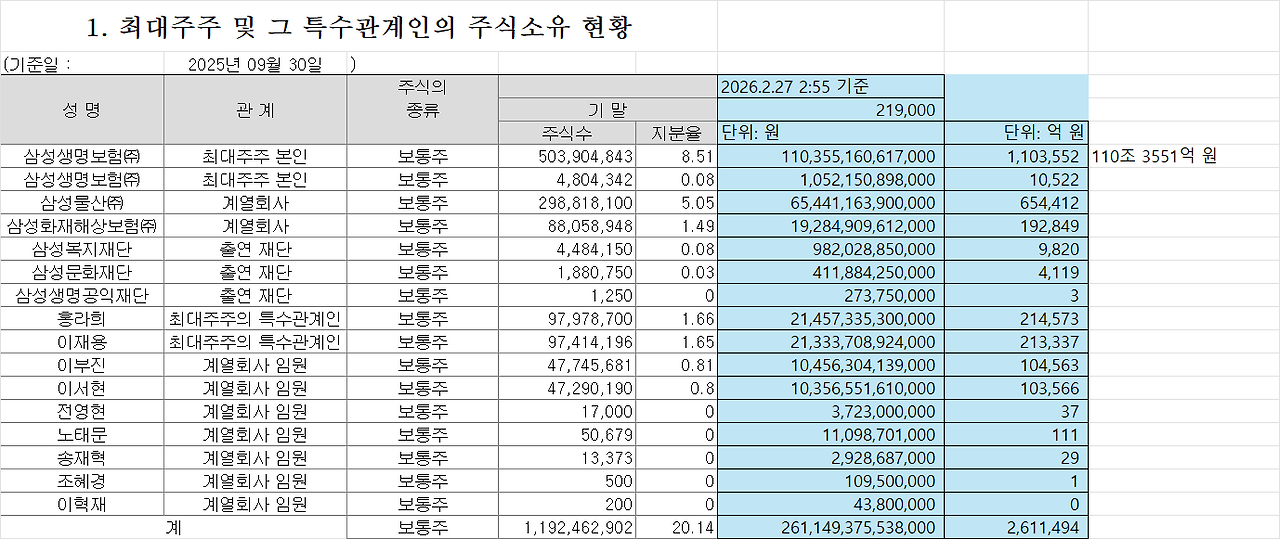Screen dimensions: 1280x539
Task: Select the name cell '조혜경'
Action: [x=82, y=480]
